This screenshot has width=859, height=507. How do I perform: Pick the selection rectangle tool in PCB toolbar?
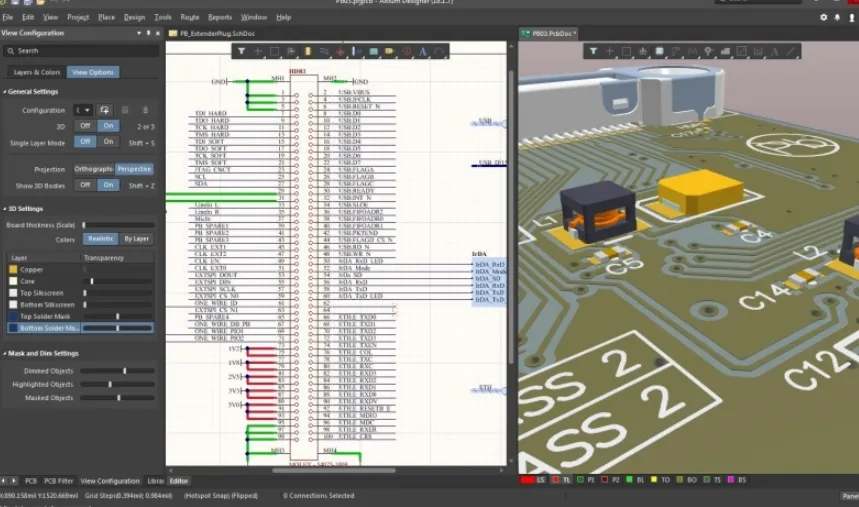pos(626,52)
